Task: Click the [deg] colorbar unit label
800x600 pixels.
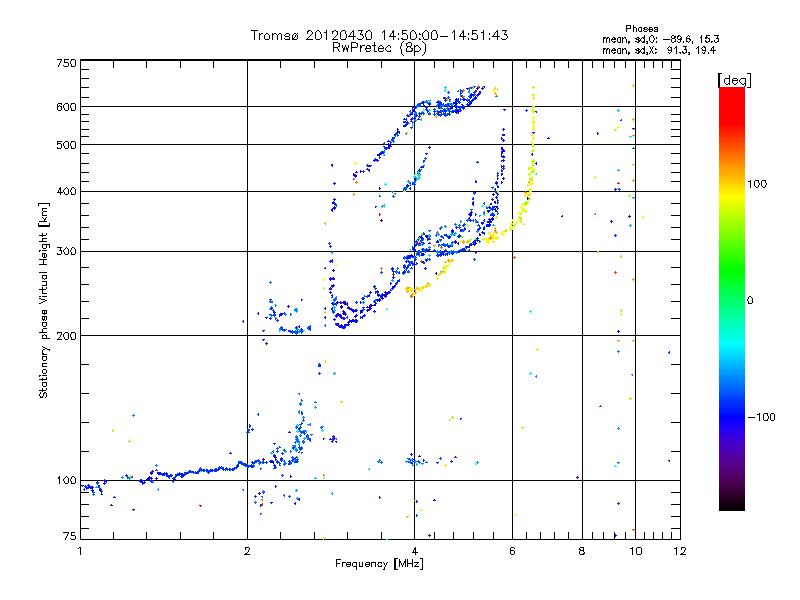Action: coord(734,80)
